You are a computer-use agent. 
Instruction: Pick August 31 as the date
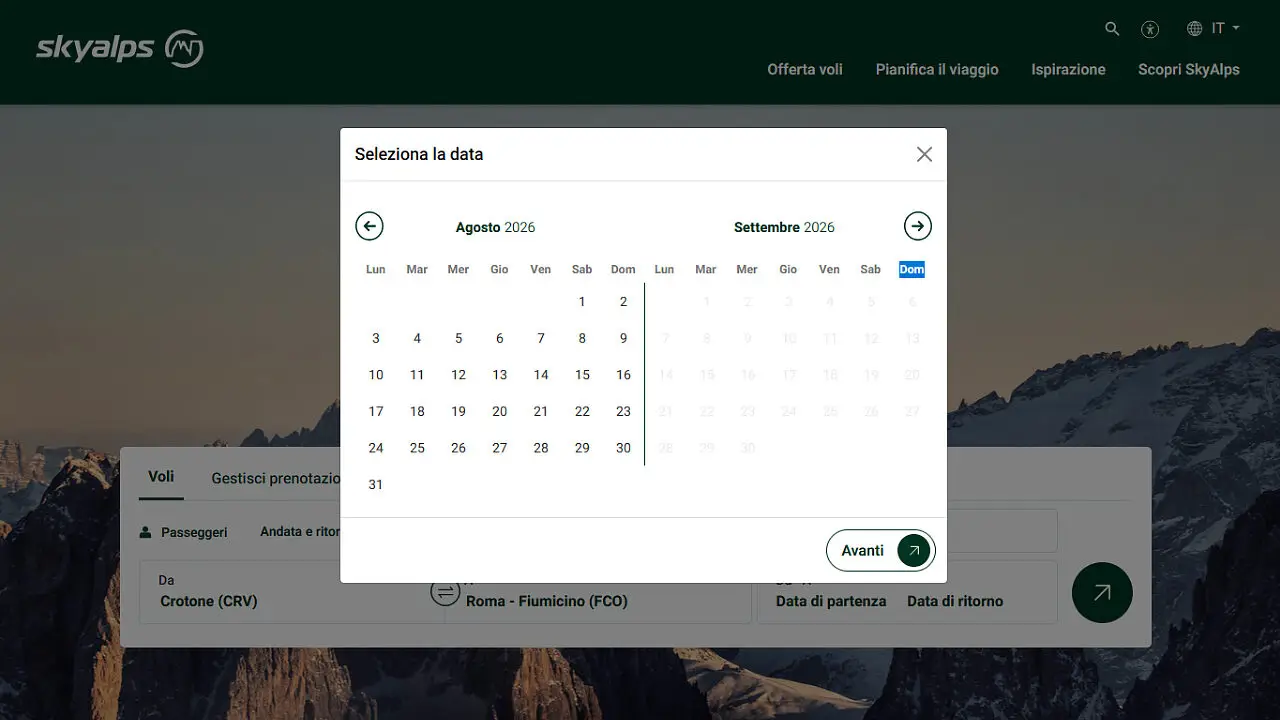376,485
